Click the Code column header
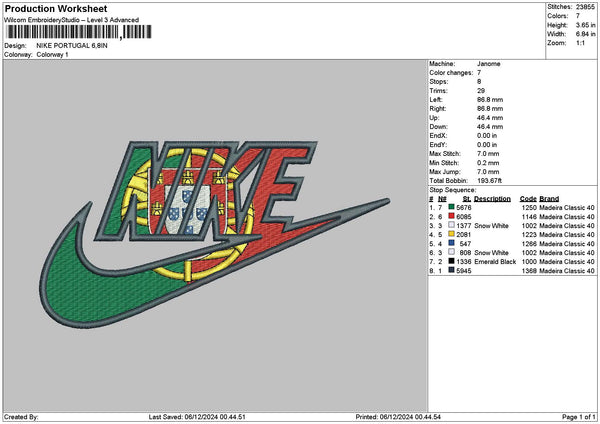The width and height of the screenshot is (600, 424). [528, 199]
